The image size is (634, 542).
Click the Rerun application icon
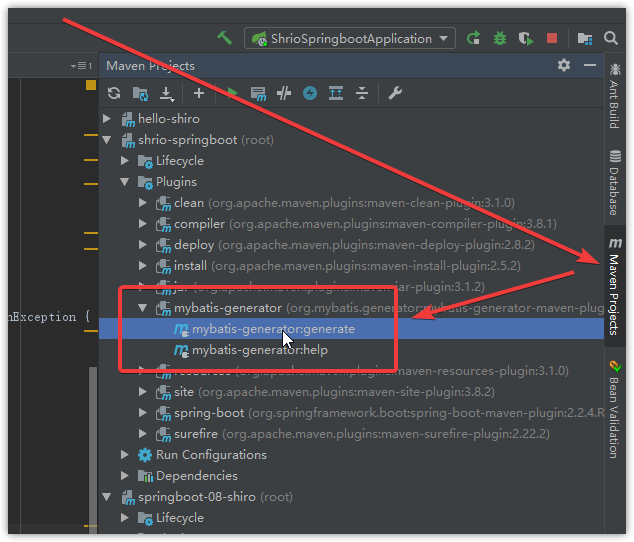click(473, 38)
